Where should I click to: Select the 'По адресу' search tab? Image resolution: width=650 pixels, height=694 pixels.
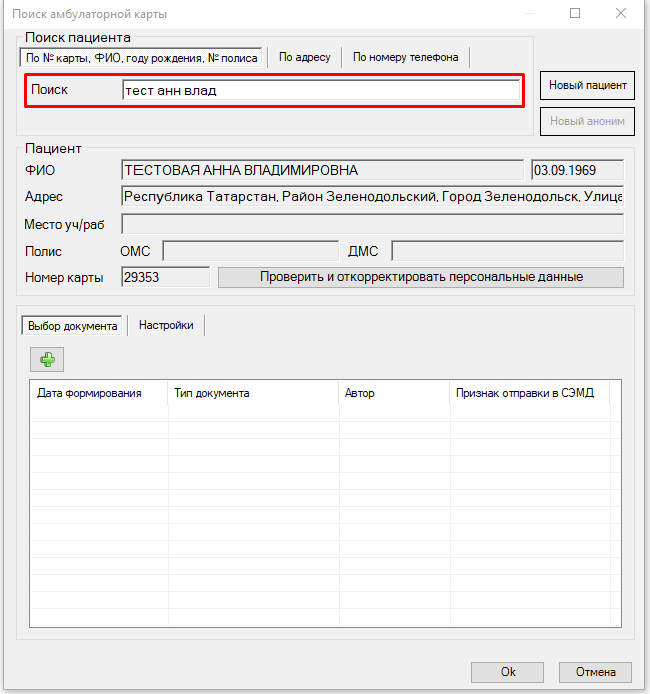click(x=304, y=57)
